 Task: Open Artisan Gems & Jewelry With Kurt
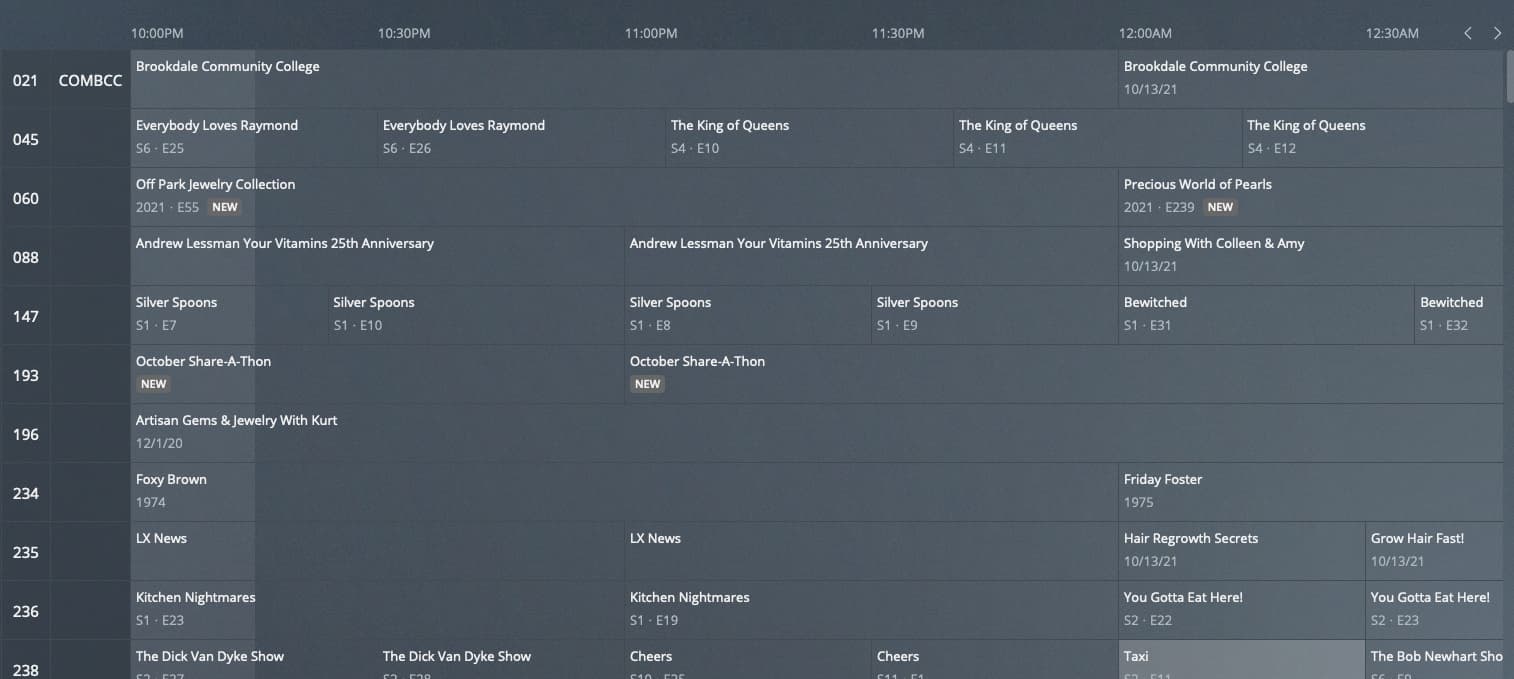coord(817,434)
